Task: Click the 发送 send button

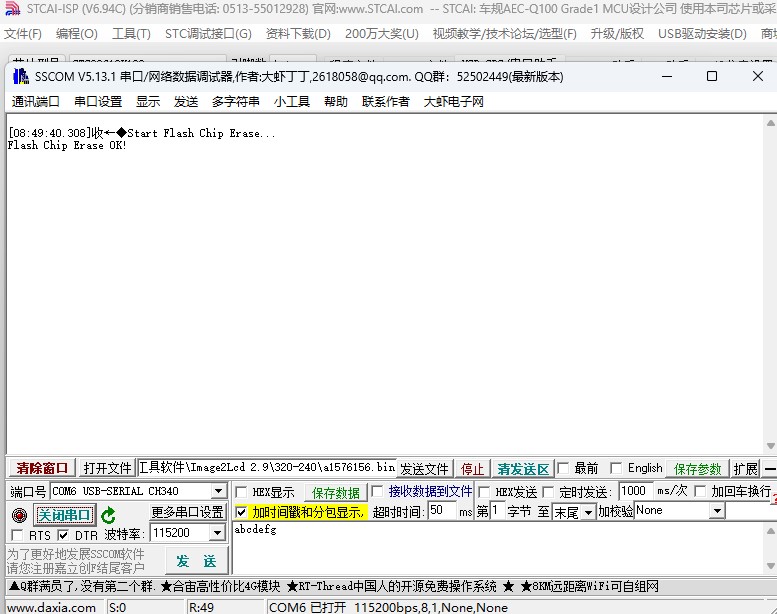Action: click(x=196, y=561)
